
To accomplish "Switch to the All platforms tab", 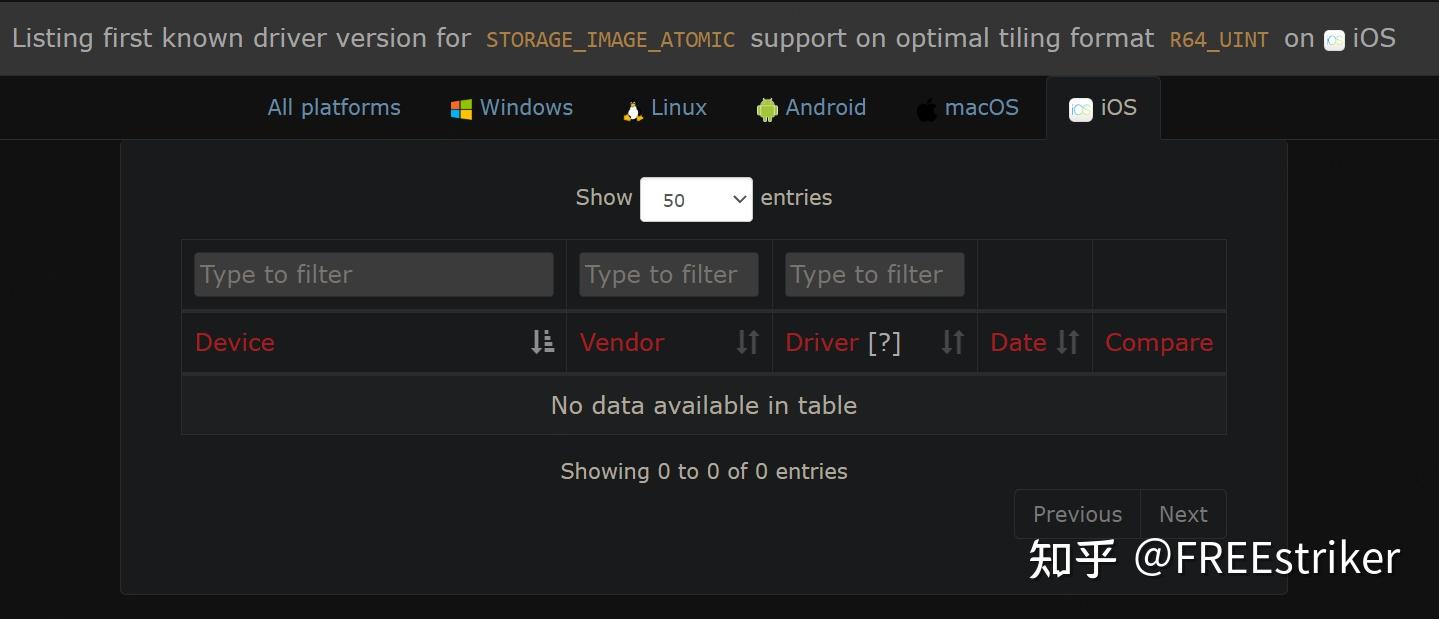I will (334, 108).
